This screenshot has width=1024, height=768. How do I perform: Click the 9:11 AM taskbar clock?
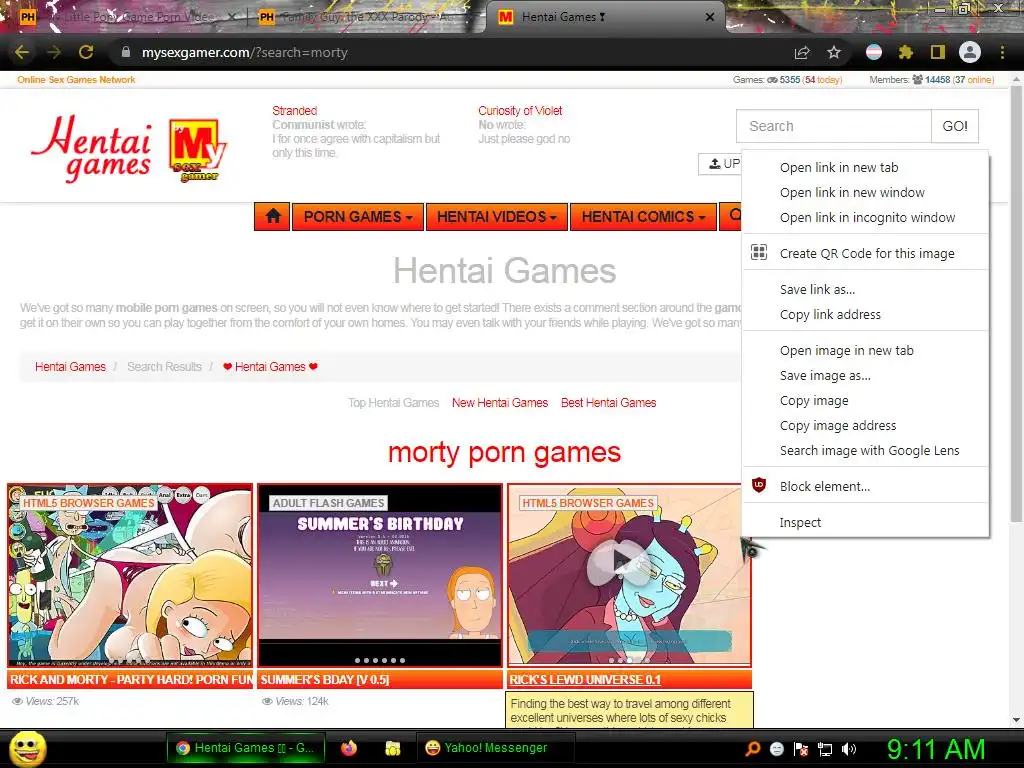[935, 748]
